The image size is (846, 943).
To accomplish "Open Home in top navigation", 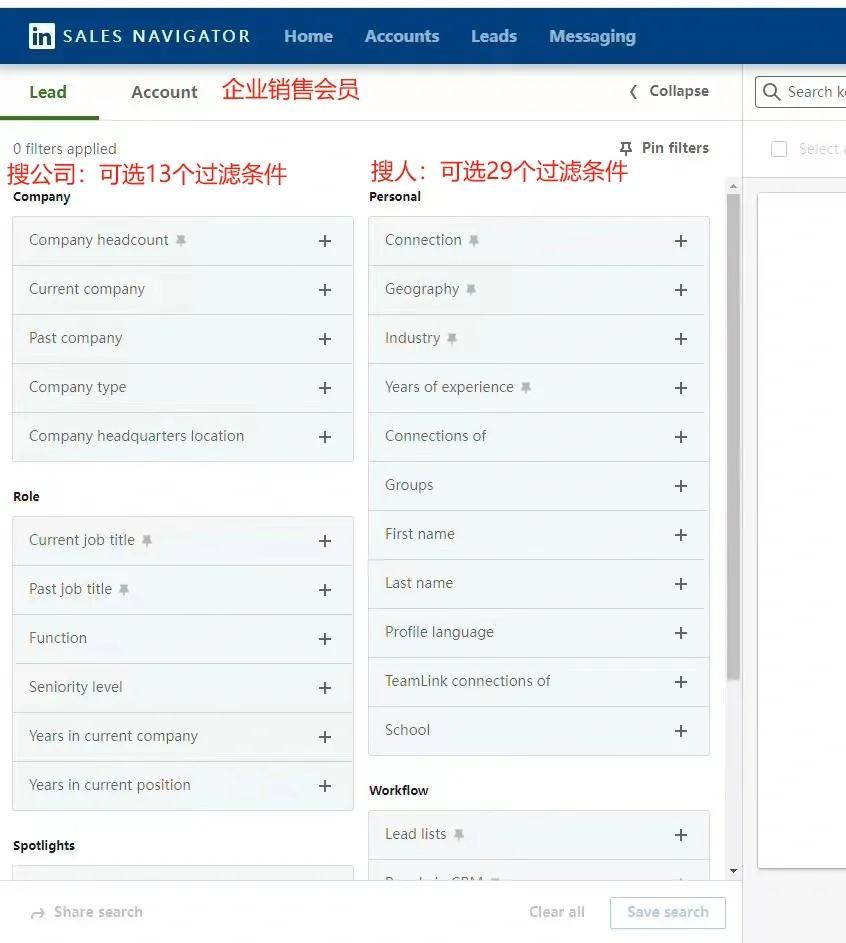I will (x=308, y=36).
